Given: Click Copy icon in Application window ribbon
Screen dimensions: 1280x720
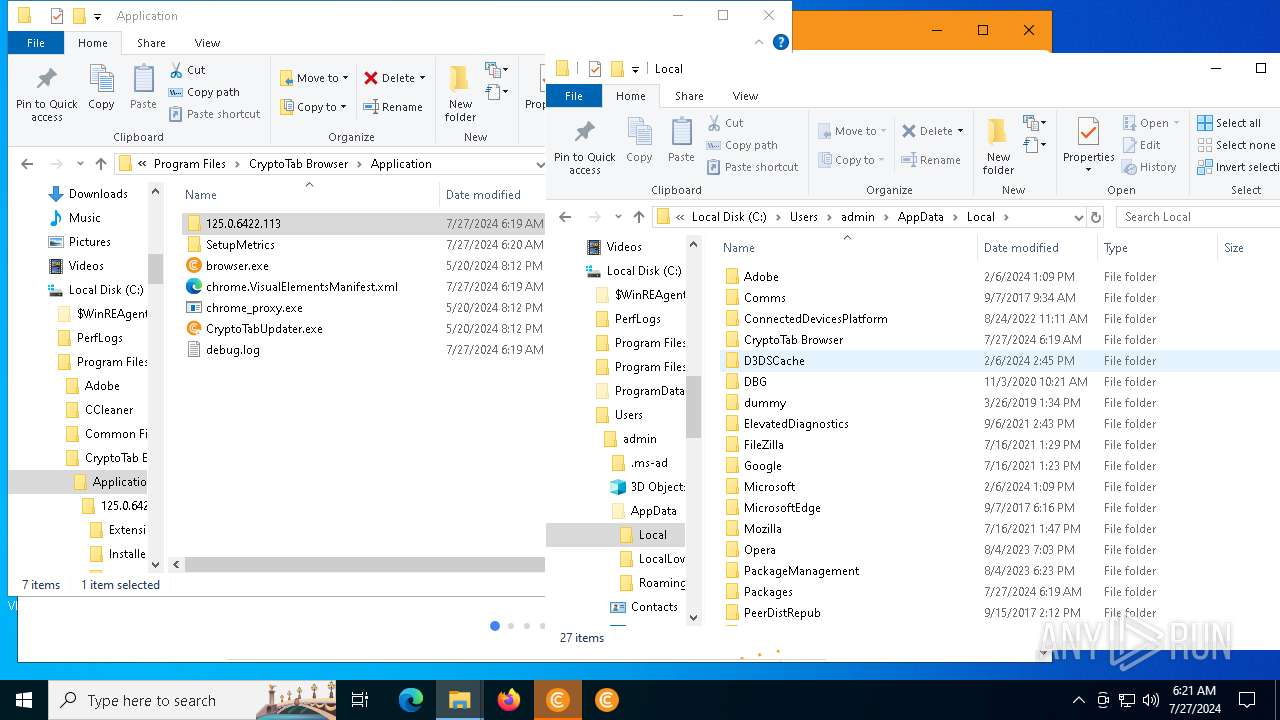Looking at the screenshot, I should (101, 87).
